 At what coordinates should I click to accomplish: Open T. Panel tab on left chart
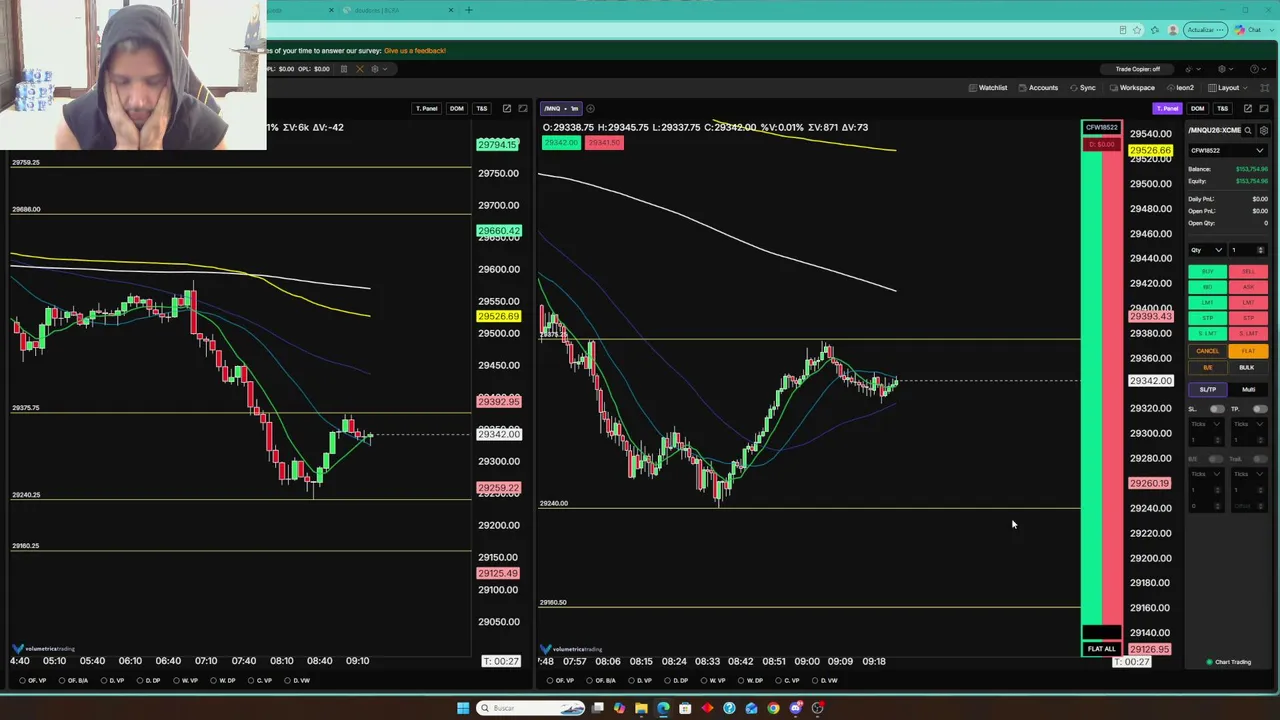coord(426,108)
